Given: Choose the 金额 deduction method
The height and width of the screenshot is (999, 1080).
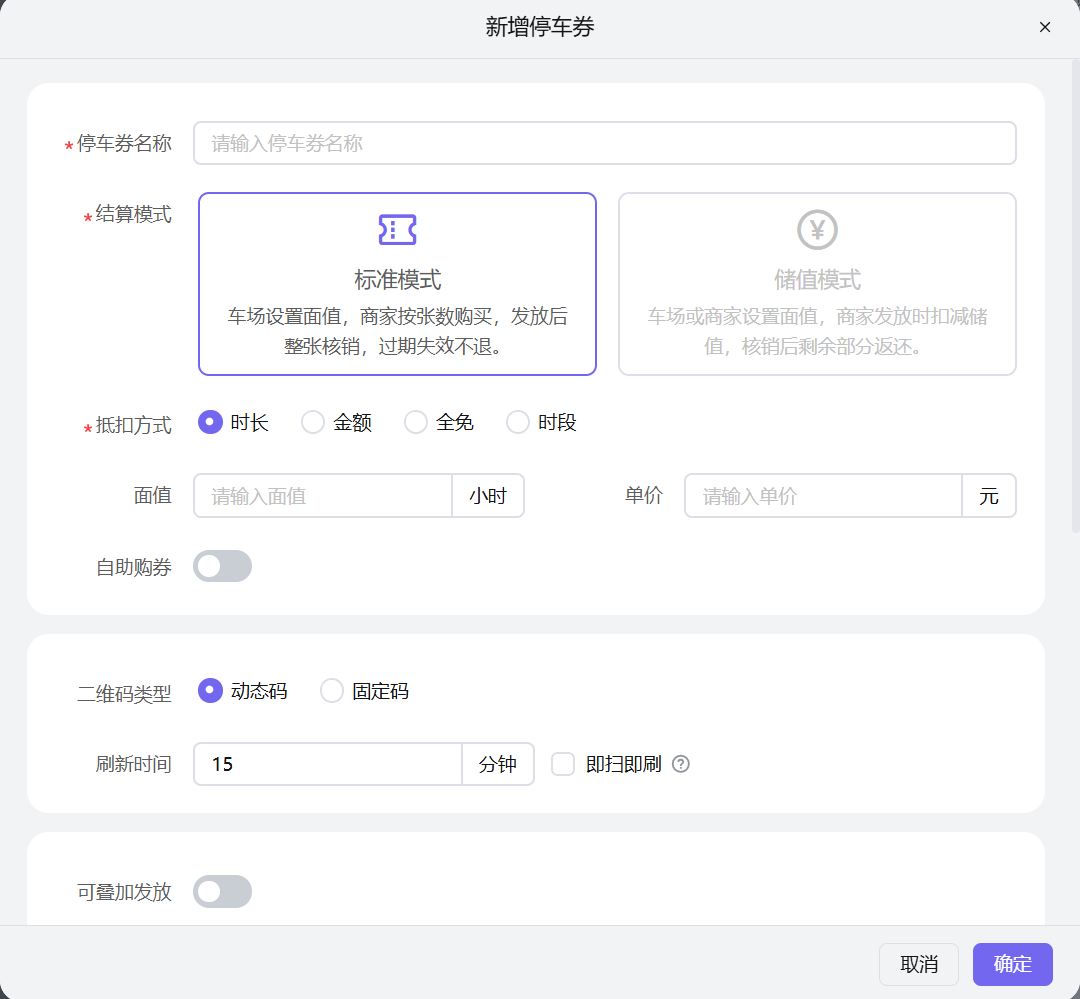Looking at the screenshot, I should tap(312, 422).
